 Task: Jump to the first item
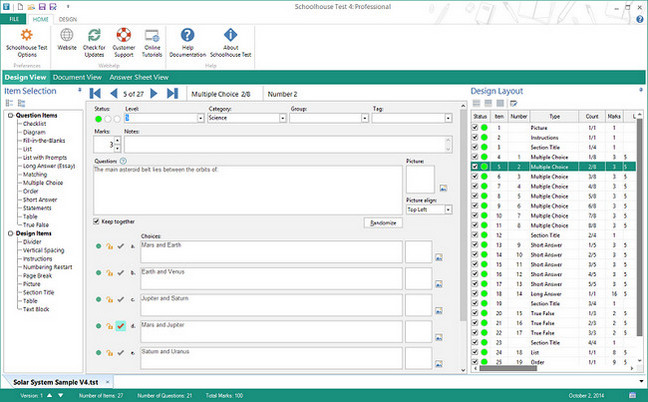[x=96, y=94]
